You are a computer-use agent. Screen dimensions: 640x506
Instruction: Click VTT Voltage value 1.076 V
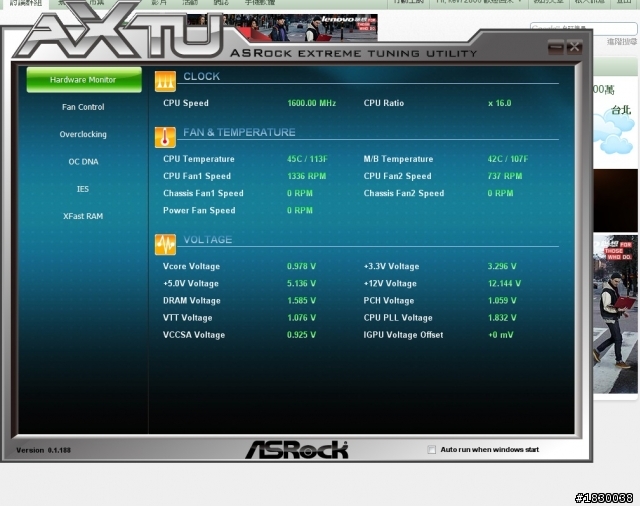coord(301,318)
